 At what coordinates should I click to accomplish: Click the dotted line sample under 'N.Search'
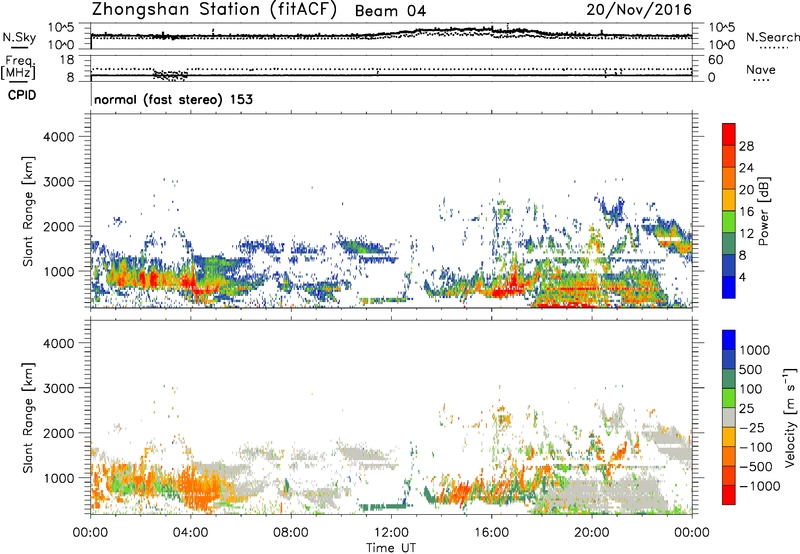pos(774,48)
